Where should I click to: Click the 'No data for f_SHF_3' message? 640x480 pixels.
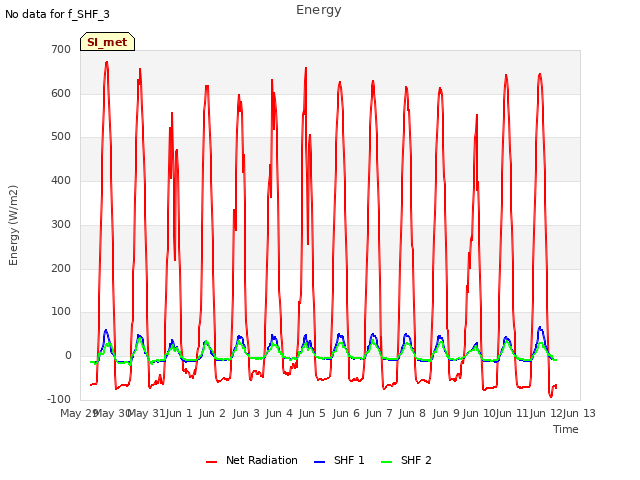(57, 14)
